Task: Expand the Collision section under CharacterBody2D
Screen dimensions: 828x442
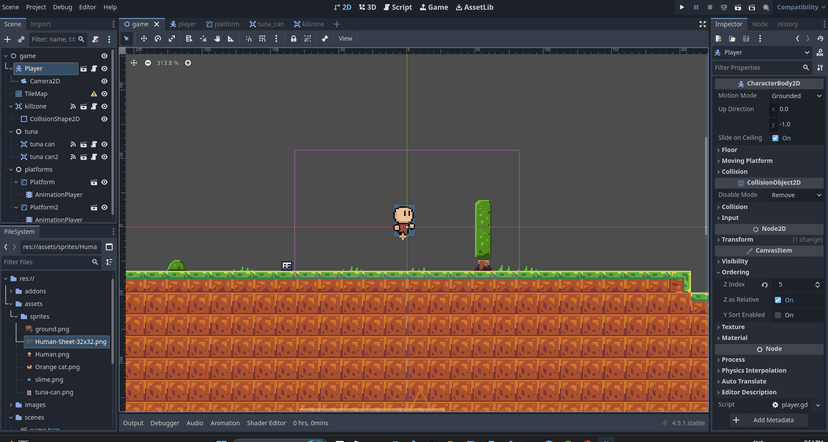Action: point(735,171)
